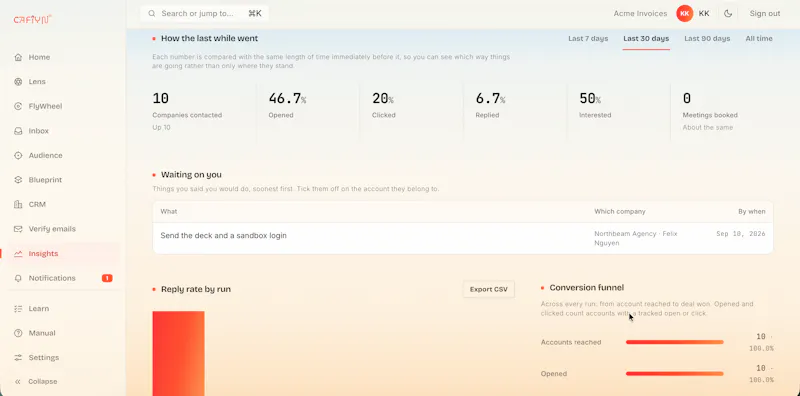
Task: Click the Acme Invoices workspace name
Action: [640, 14]
